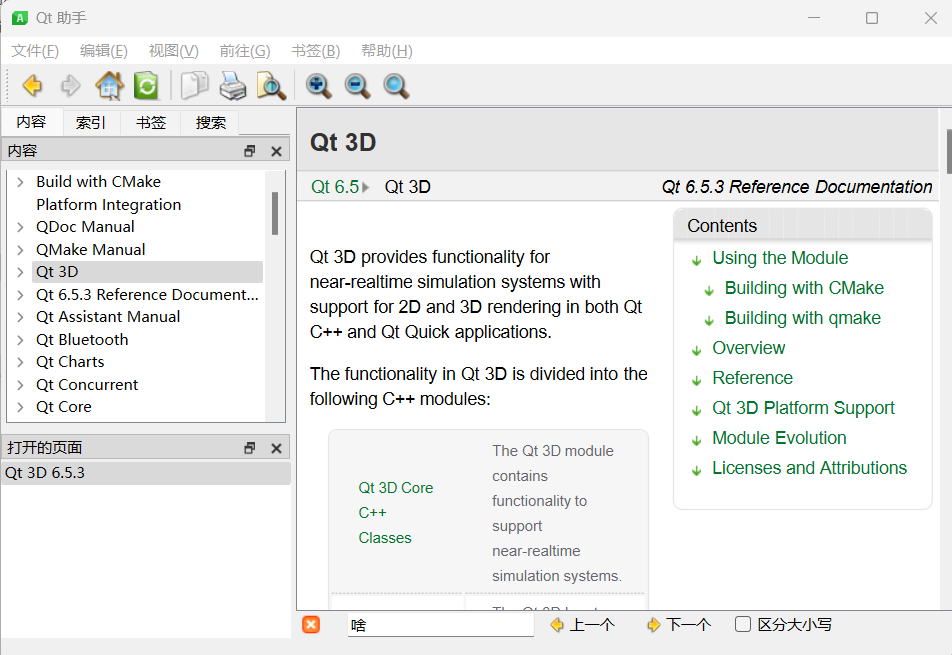The height and width of the screenshot is (655, 952).
Task: Go forward with the grey right arrow
Action: (70, 86)
